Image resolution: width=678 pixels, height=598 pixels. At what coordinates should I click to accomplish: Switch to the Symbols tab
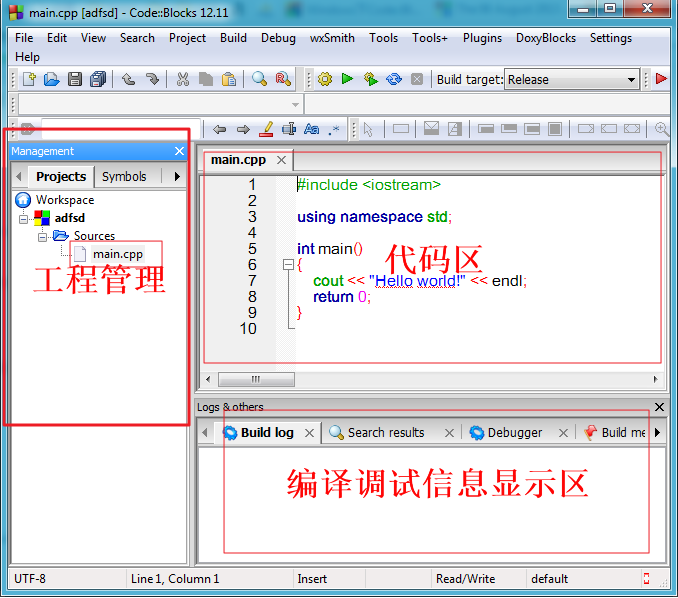click(x=124, y=176)
